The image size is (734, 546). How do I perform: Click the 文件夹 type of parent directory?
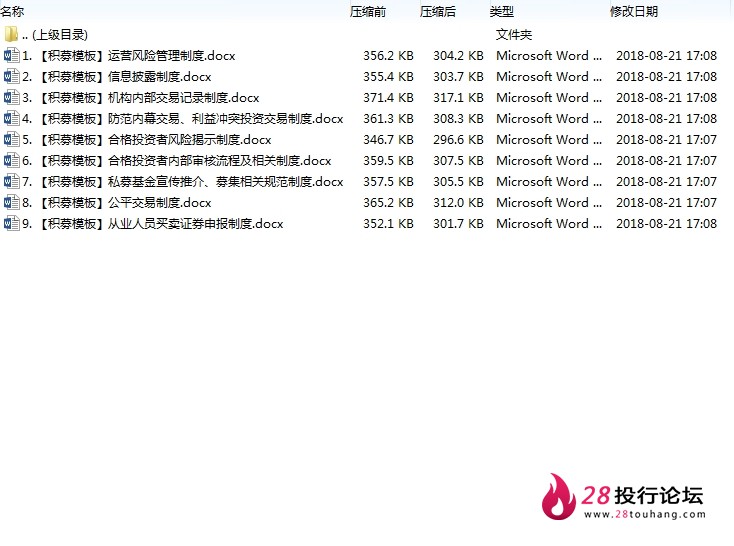514,35
